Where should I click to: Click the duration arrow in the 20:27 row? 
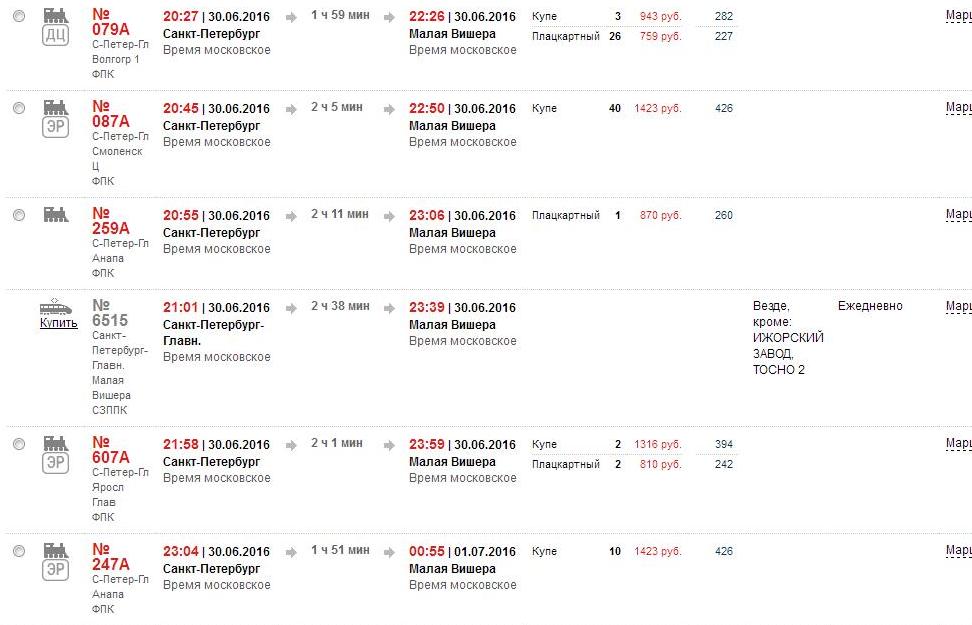(291, 17)
